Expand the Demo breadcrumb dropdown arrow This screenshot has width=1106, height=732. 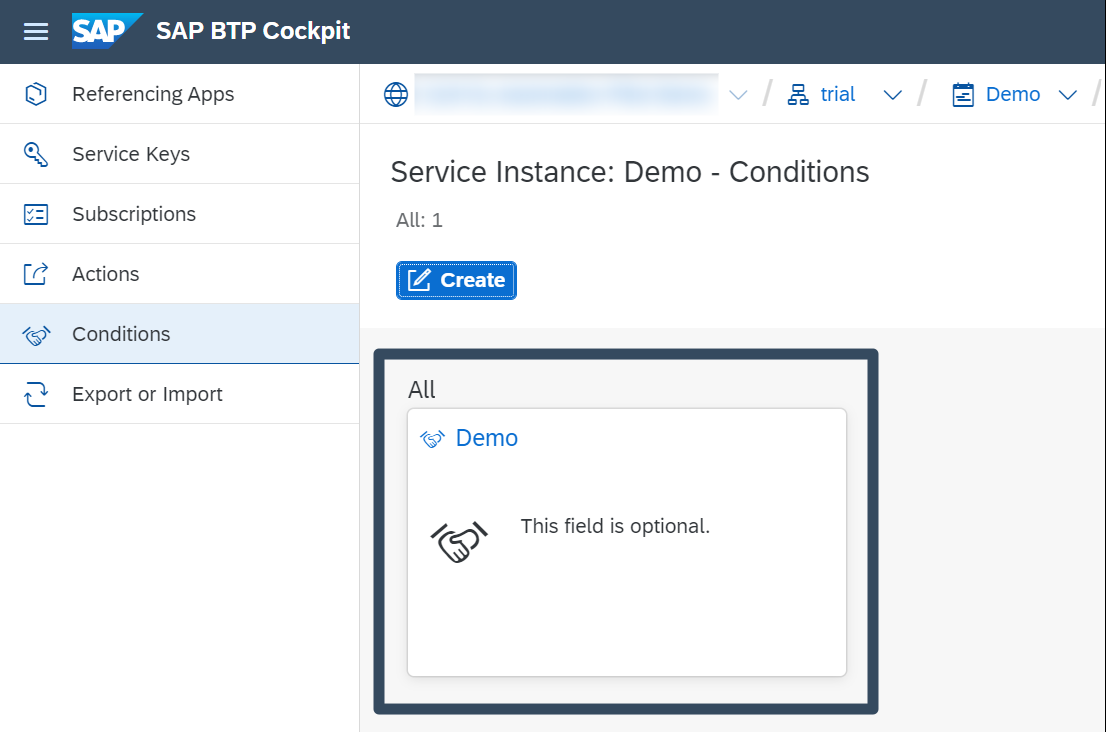coord(1068,95)
